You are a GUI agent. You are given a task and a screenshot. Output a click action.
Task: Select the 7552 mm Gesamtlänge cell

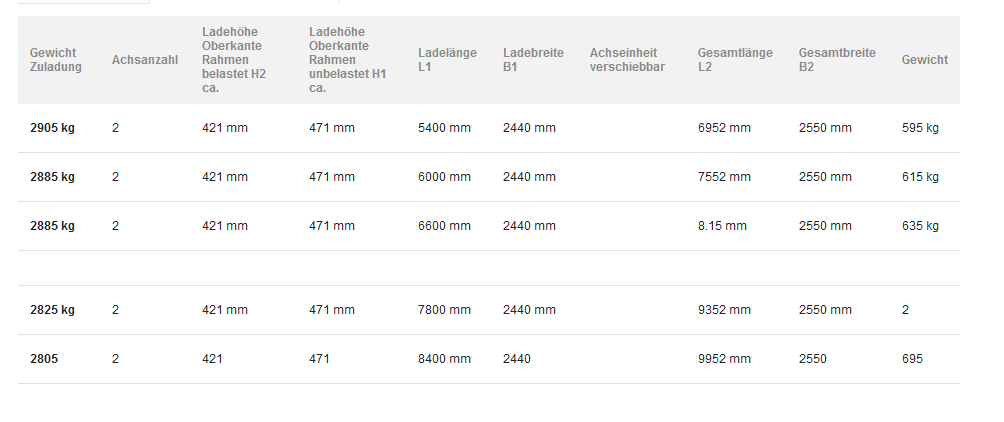click(x=724, y=177)
